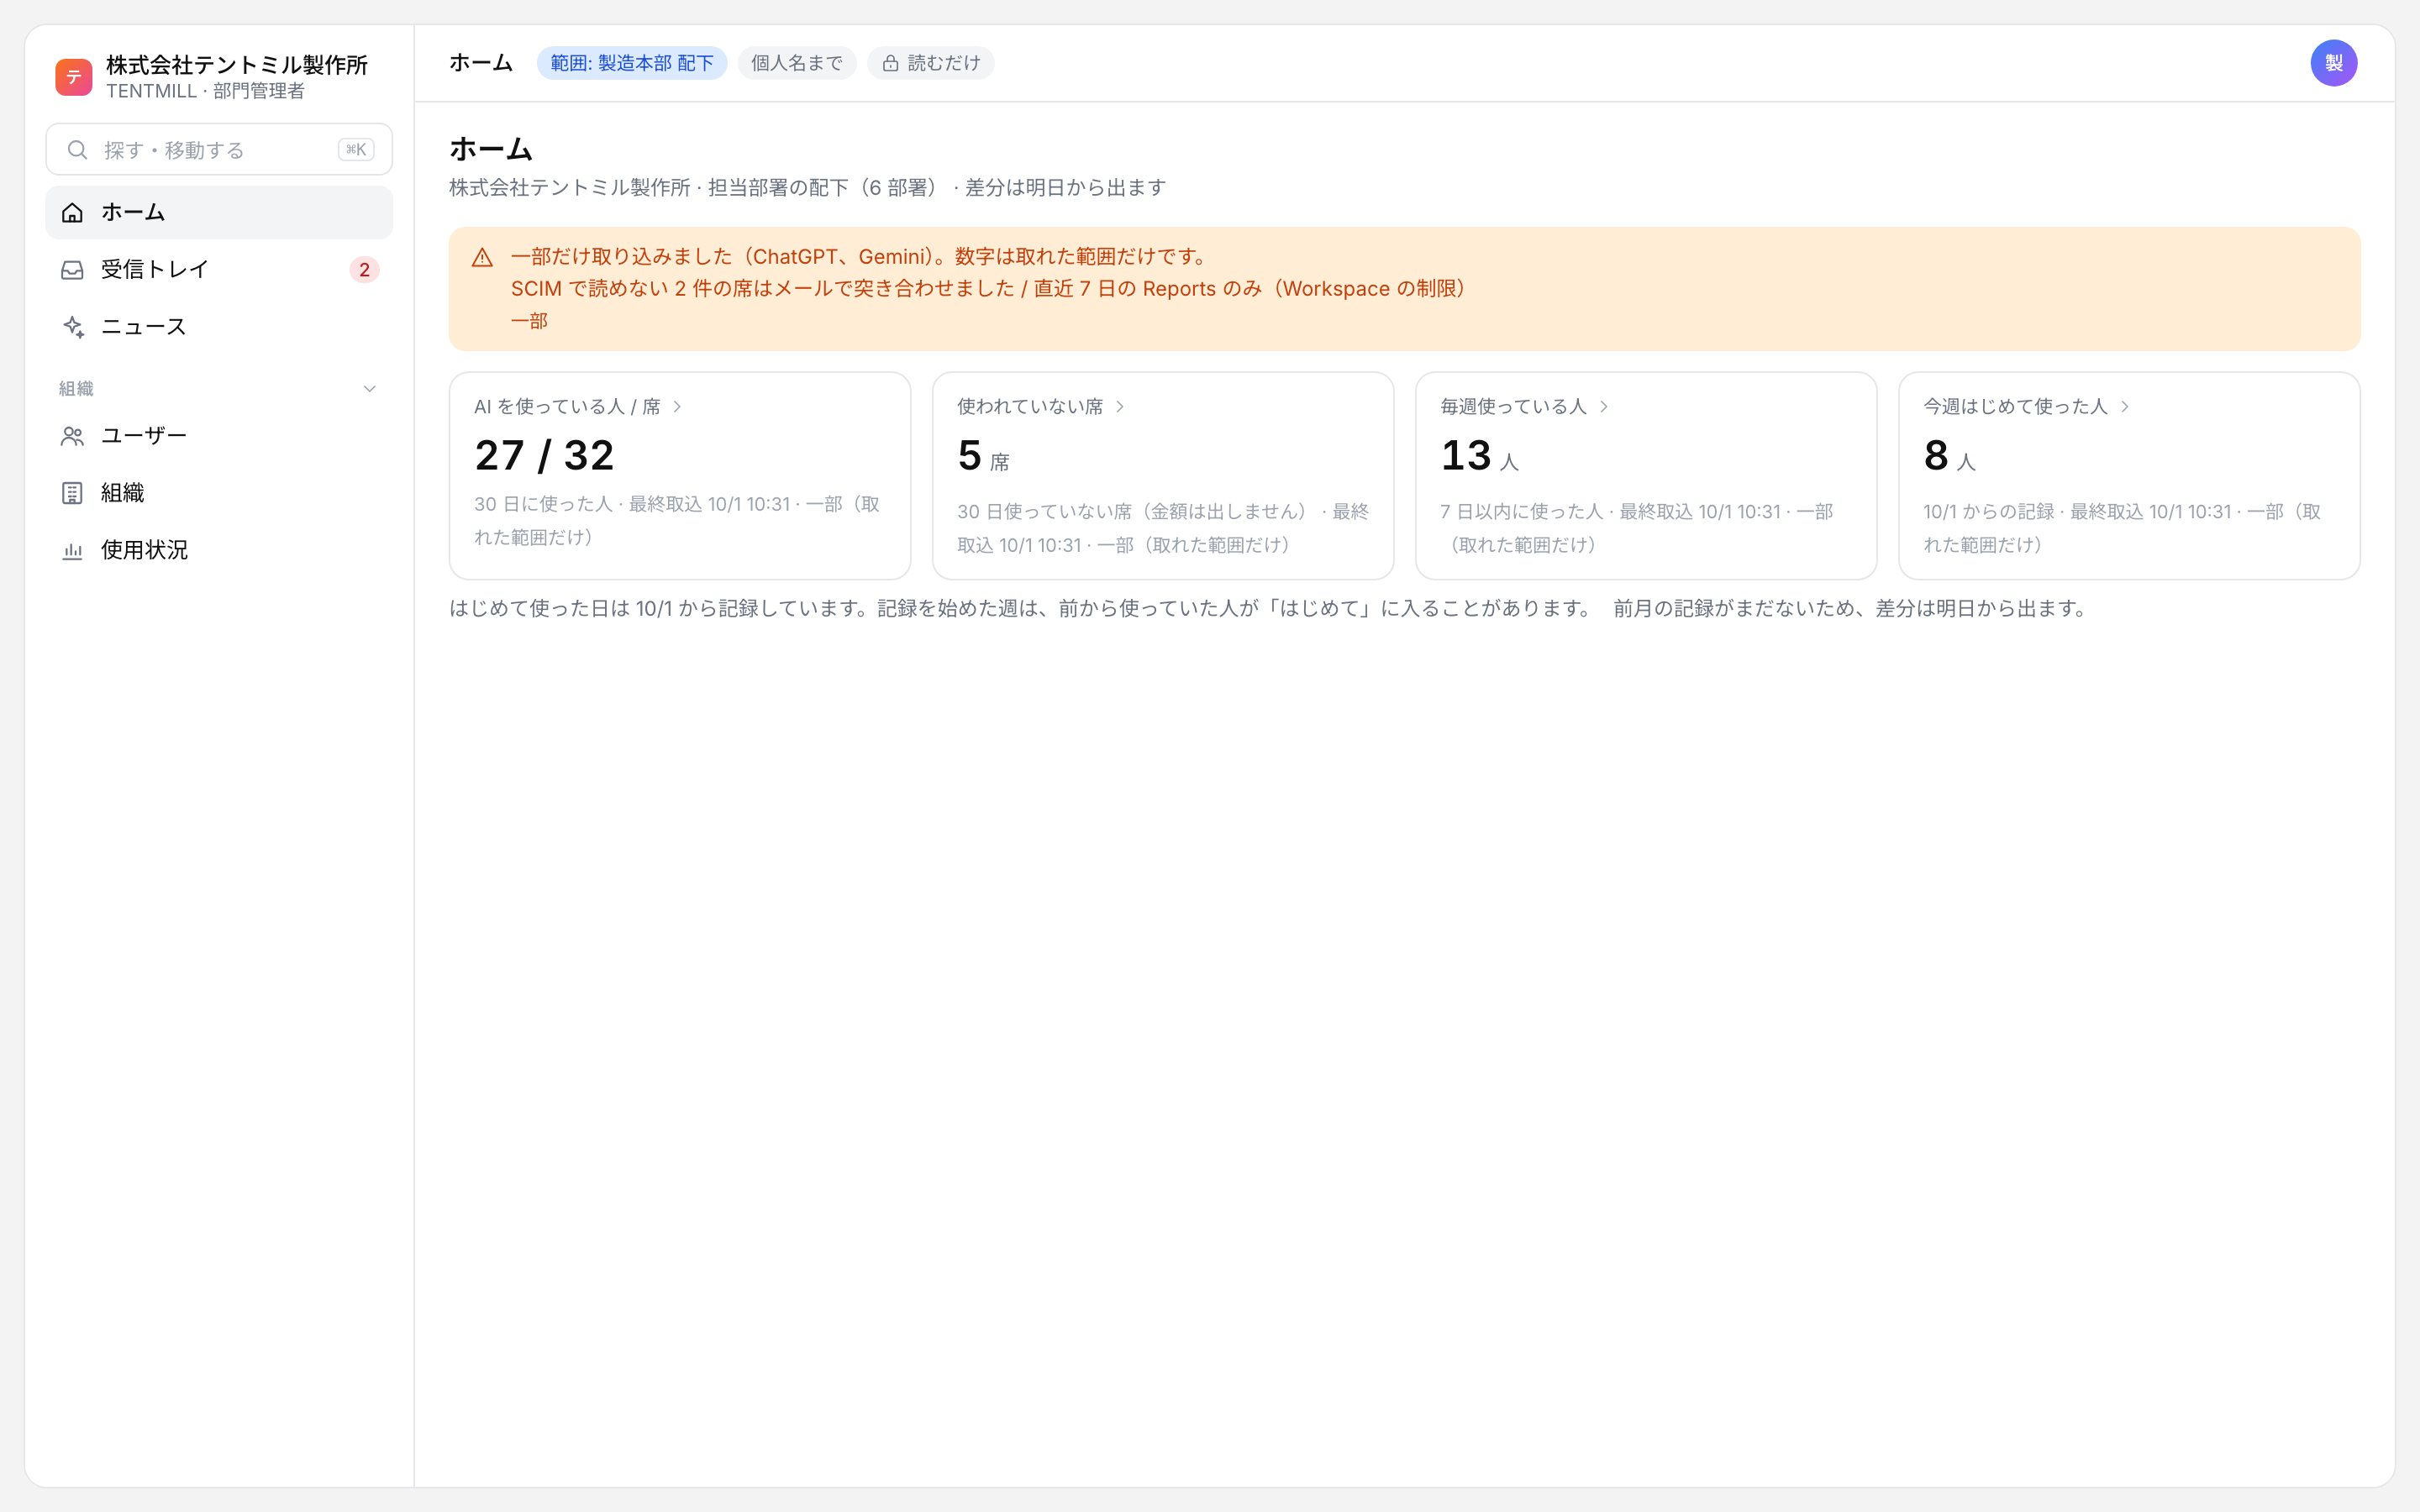Click the search magnifier icon
This screenshot has width=2420, height=1512.
77,150
